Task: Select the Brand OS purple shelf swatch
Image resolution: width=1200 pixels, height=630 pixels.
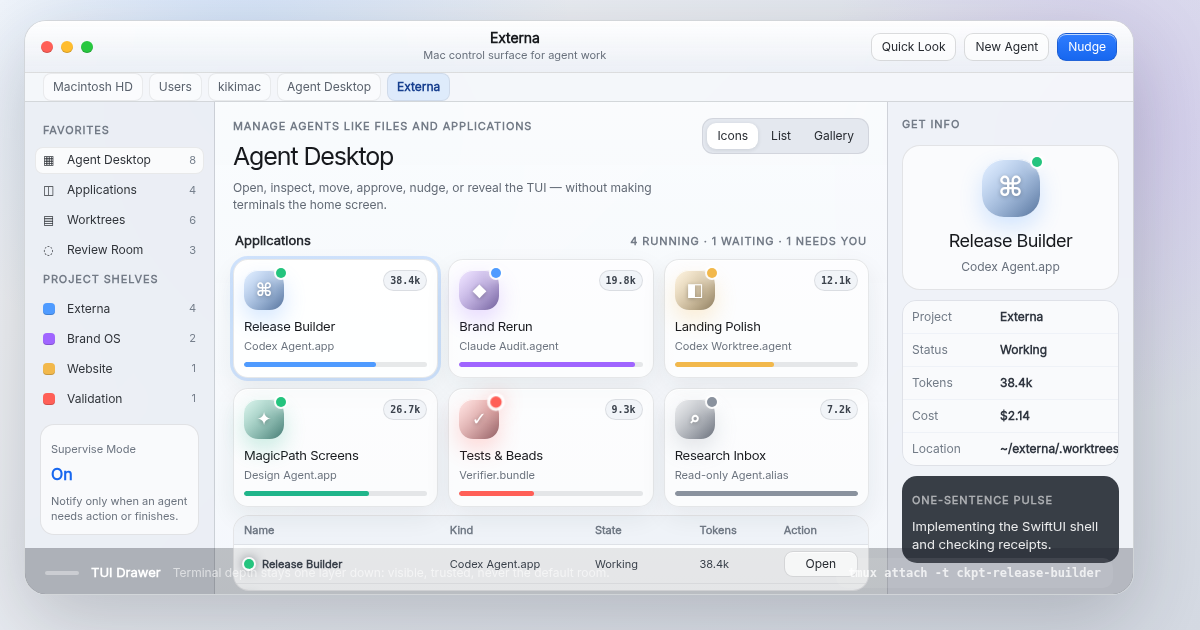Action: pyautogui.click(x=49, y=339)
